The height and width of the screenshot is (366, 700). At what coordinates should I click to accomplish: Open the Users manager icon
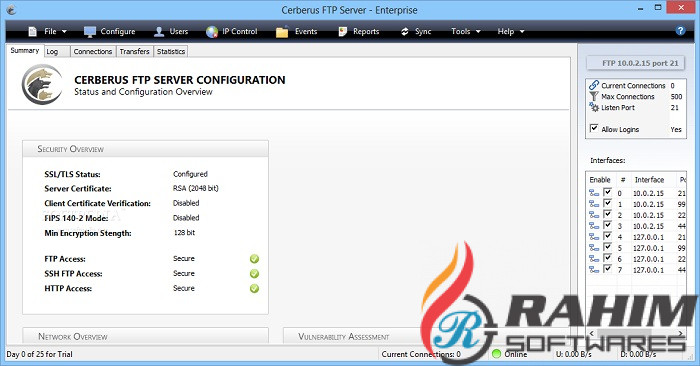(x=159, y=32)
